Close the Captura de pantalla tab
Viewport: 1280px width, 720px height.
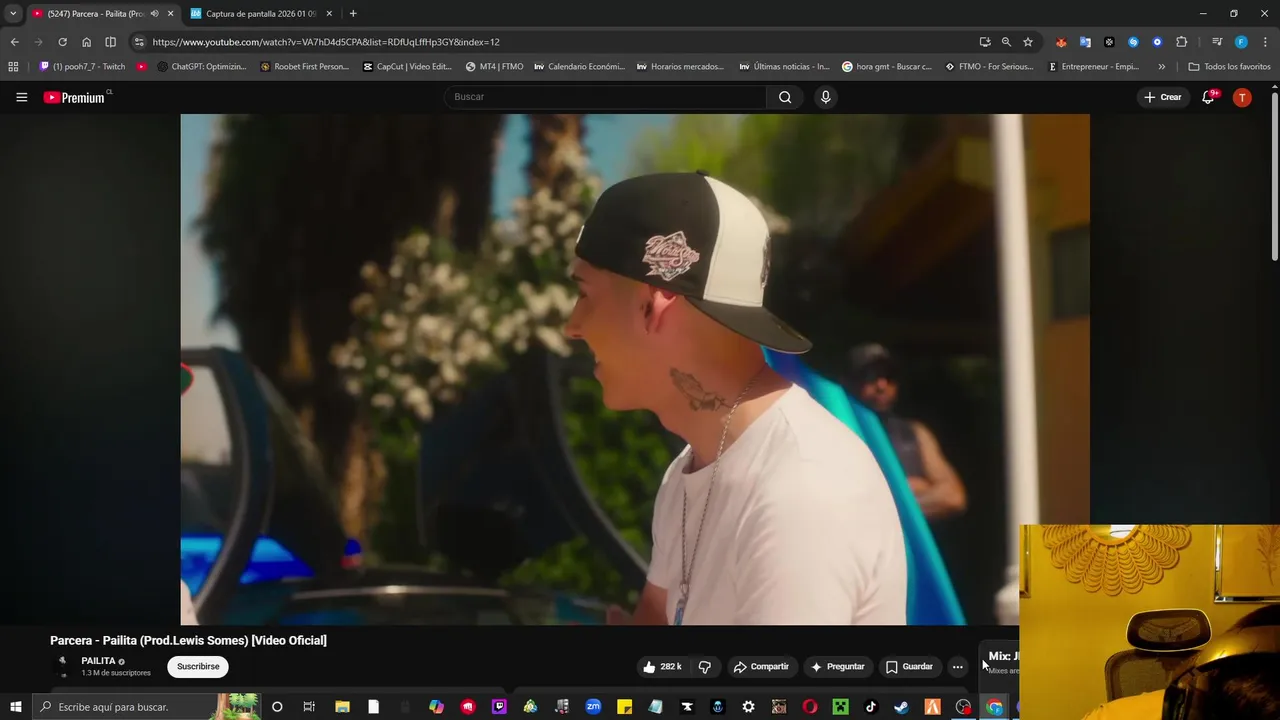point(329,13)
